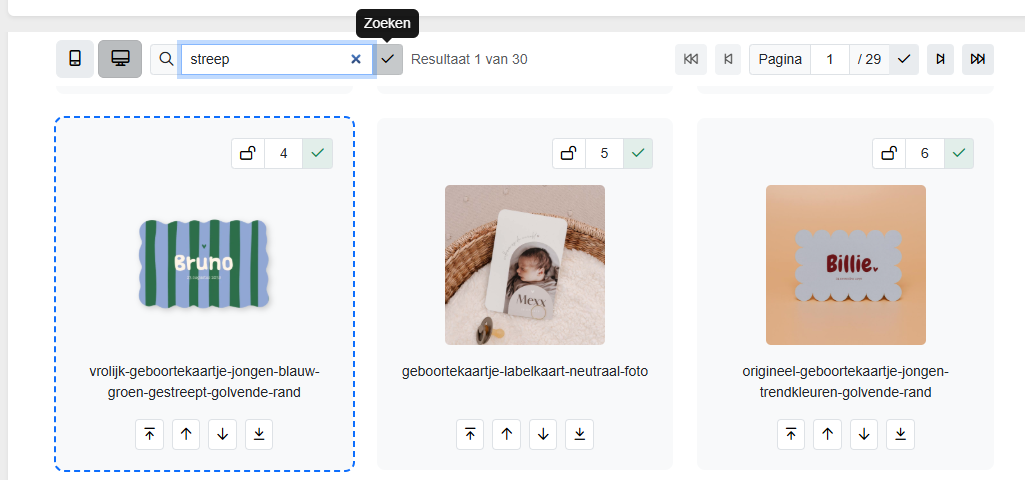This screenshot has width=1025, height=480.
Task: Edit position number 4 field
Action: 283,154
